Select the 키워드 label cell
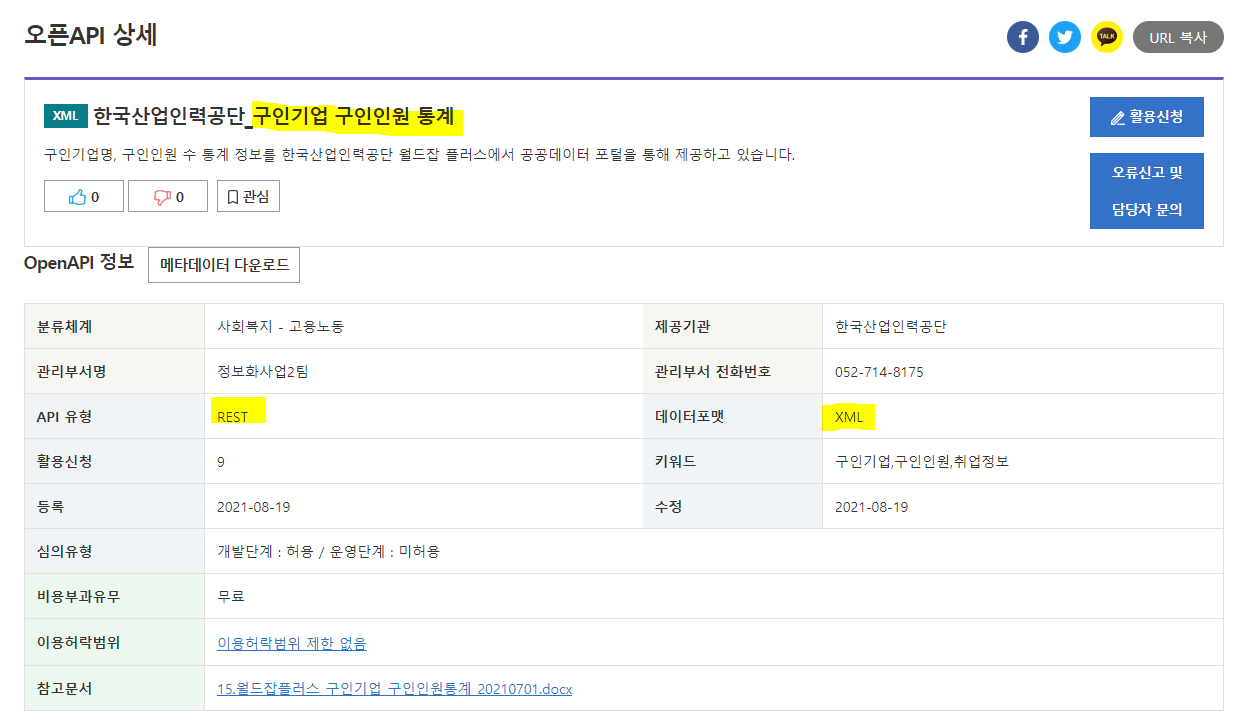 point(732,461)
